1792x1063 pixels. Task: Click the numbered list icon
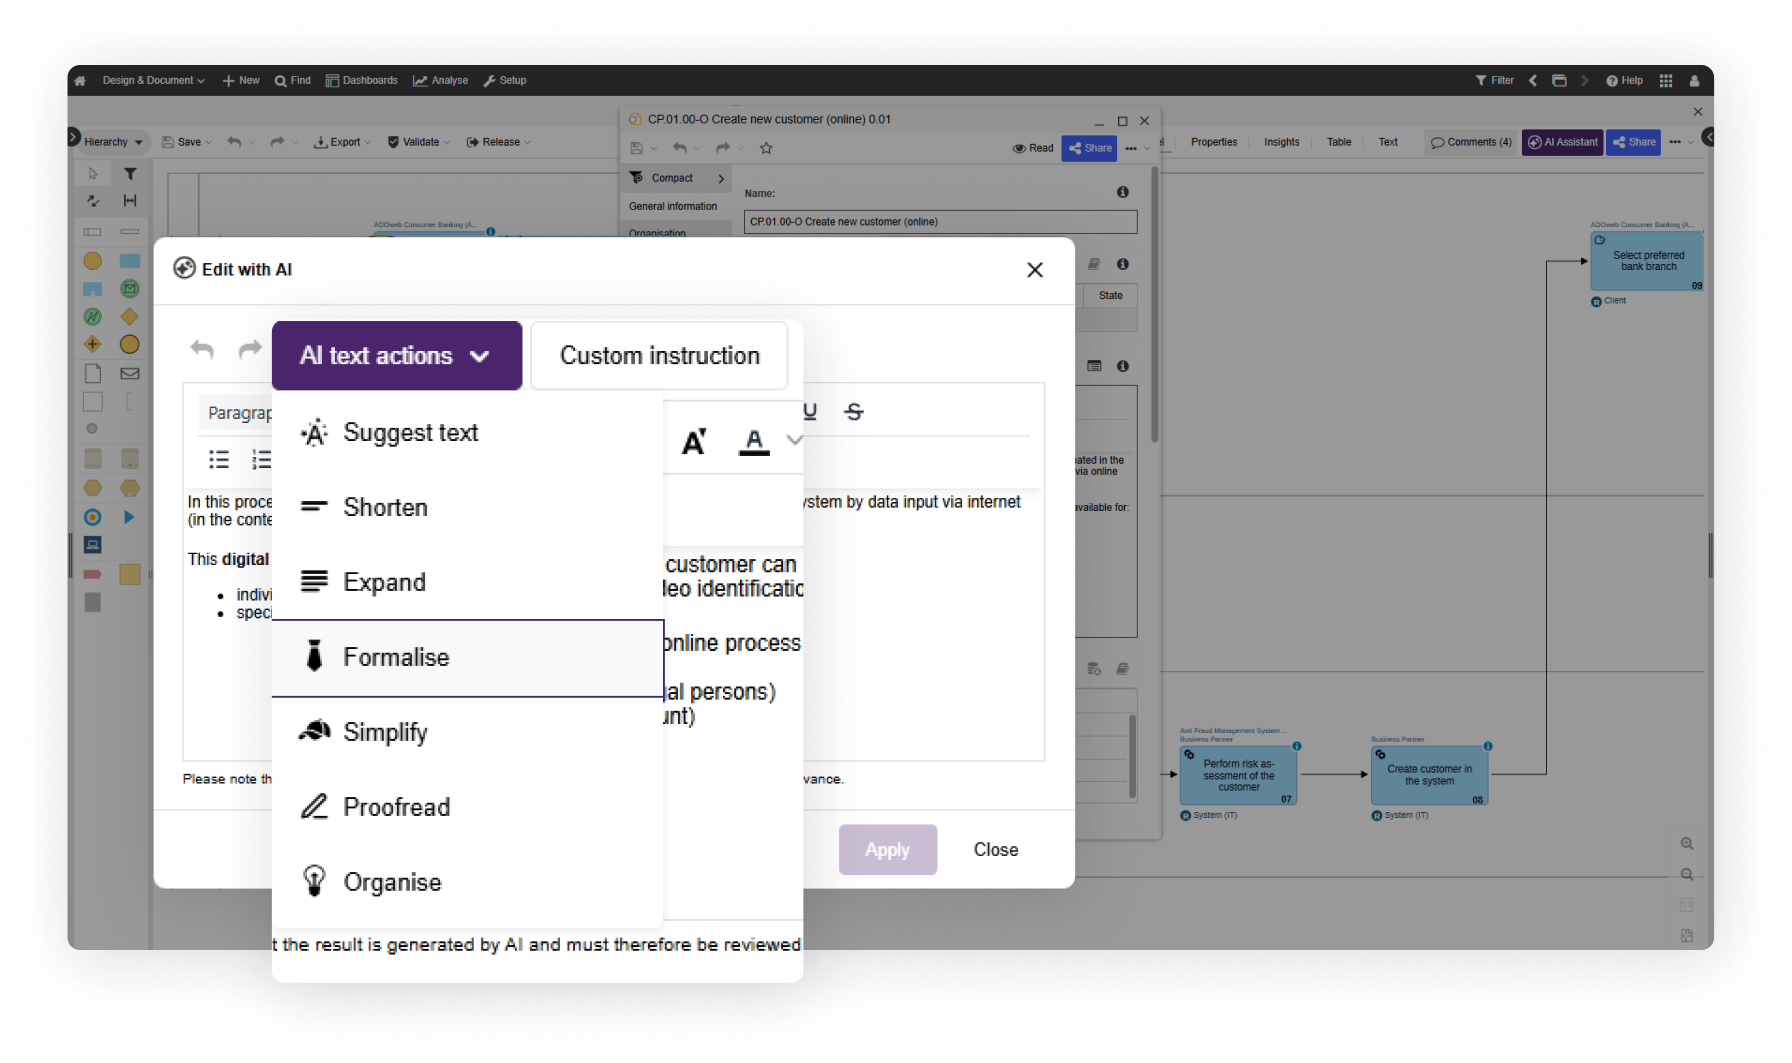[x=261, y=460]
